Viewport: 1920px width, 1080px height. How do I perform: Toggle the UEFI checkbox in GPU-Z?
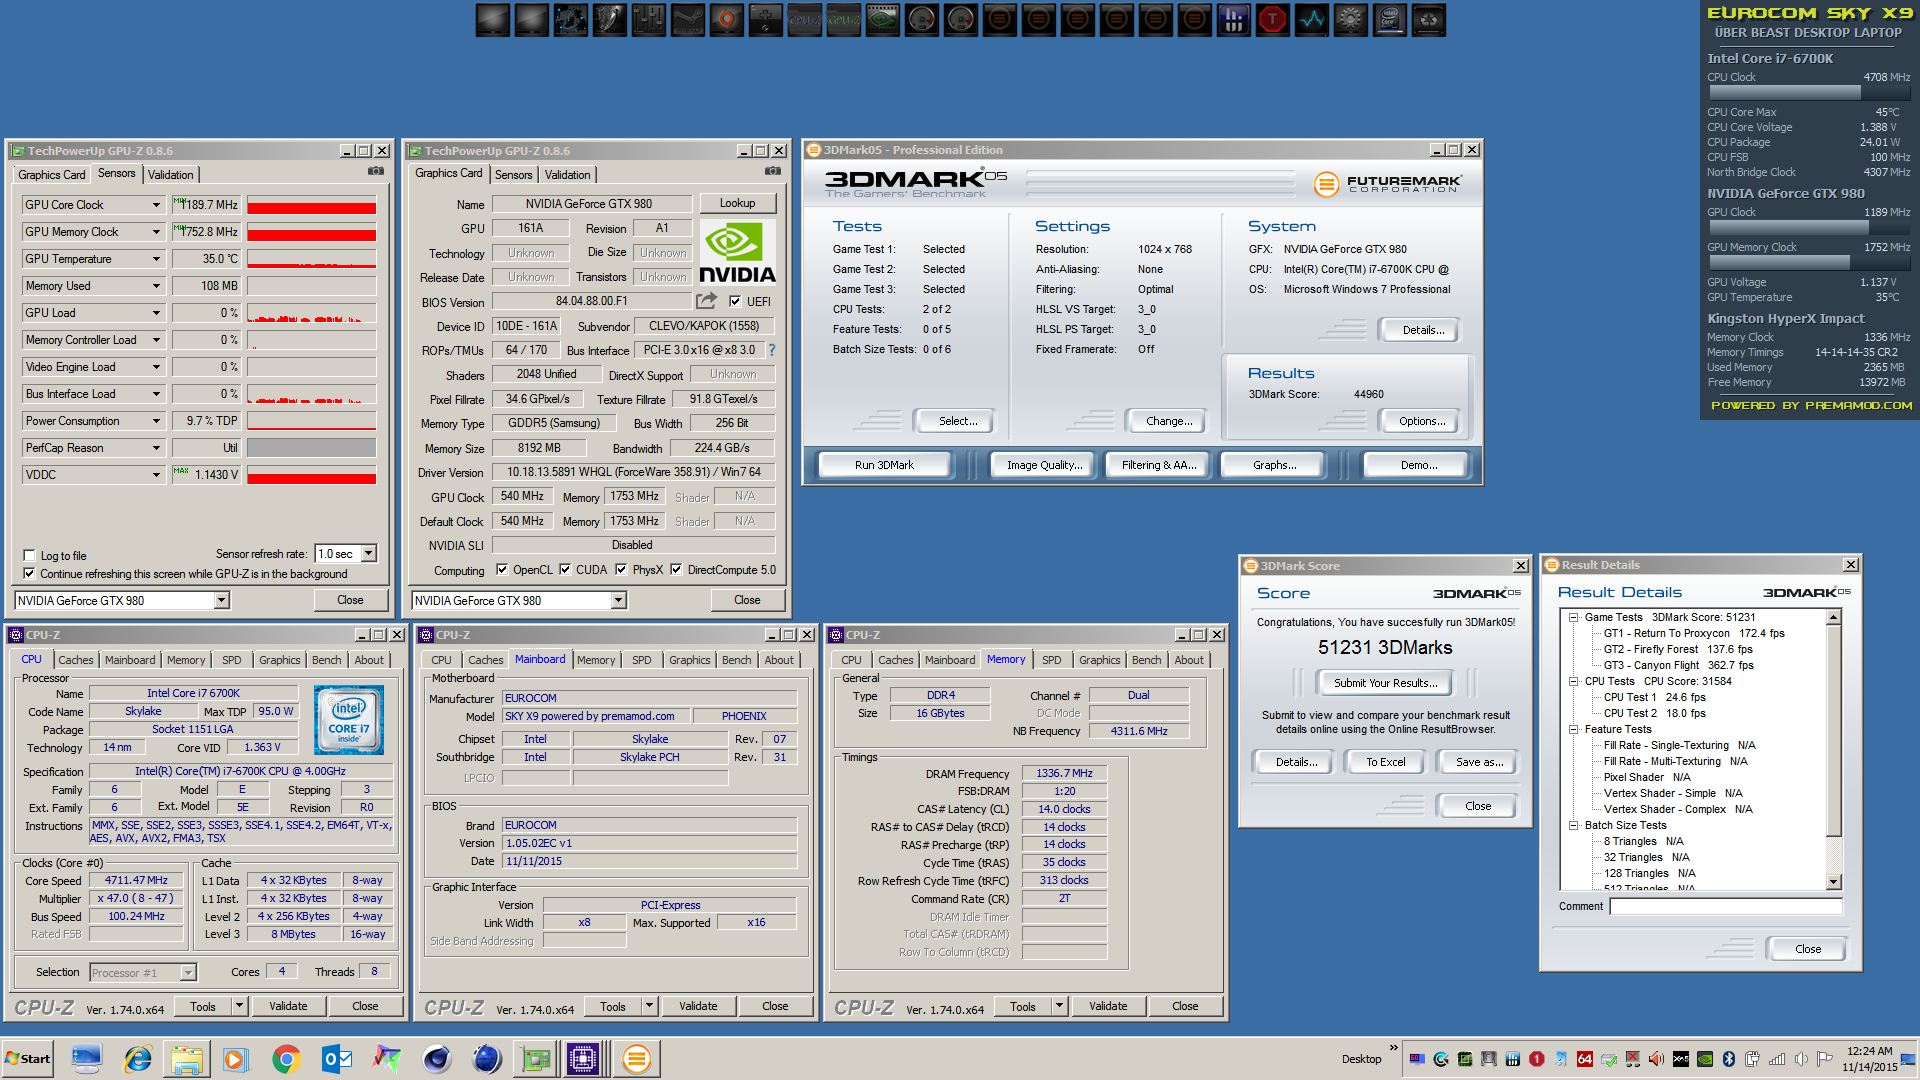pos(735,301)
